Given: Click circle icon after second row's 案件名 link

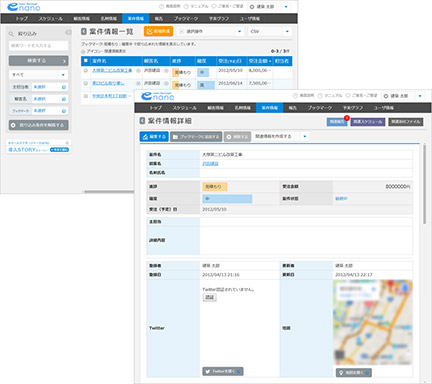Looking at the screenshot, I should pyautogui.click(x=138, y=83).
